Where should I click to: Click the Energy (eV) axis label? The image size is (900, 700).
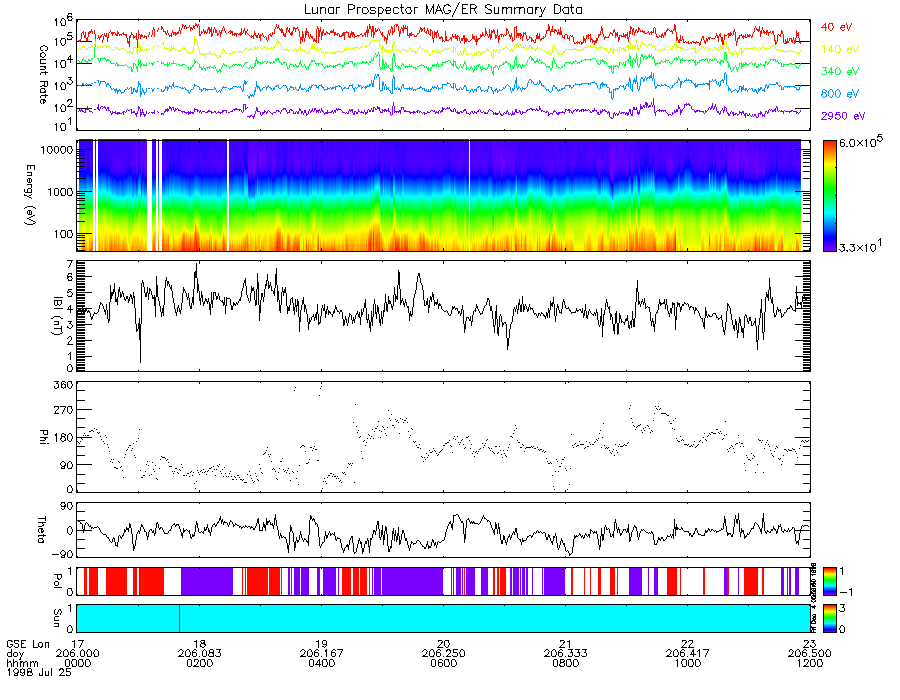[30, 195]
